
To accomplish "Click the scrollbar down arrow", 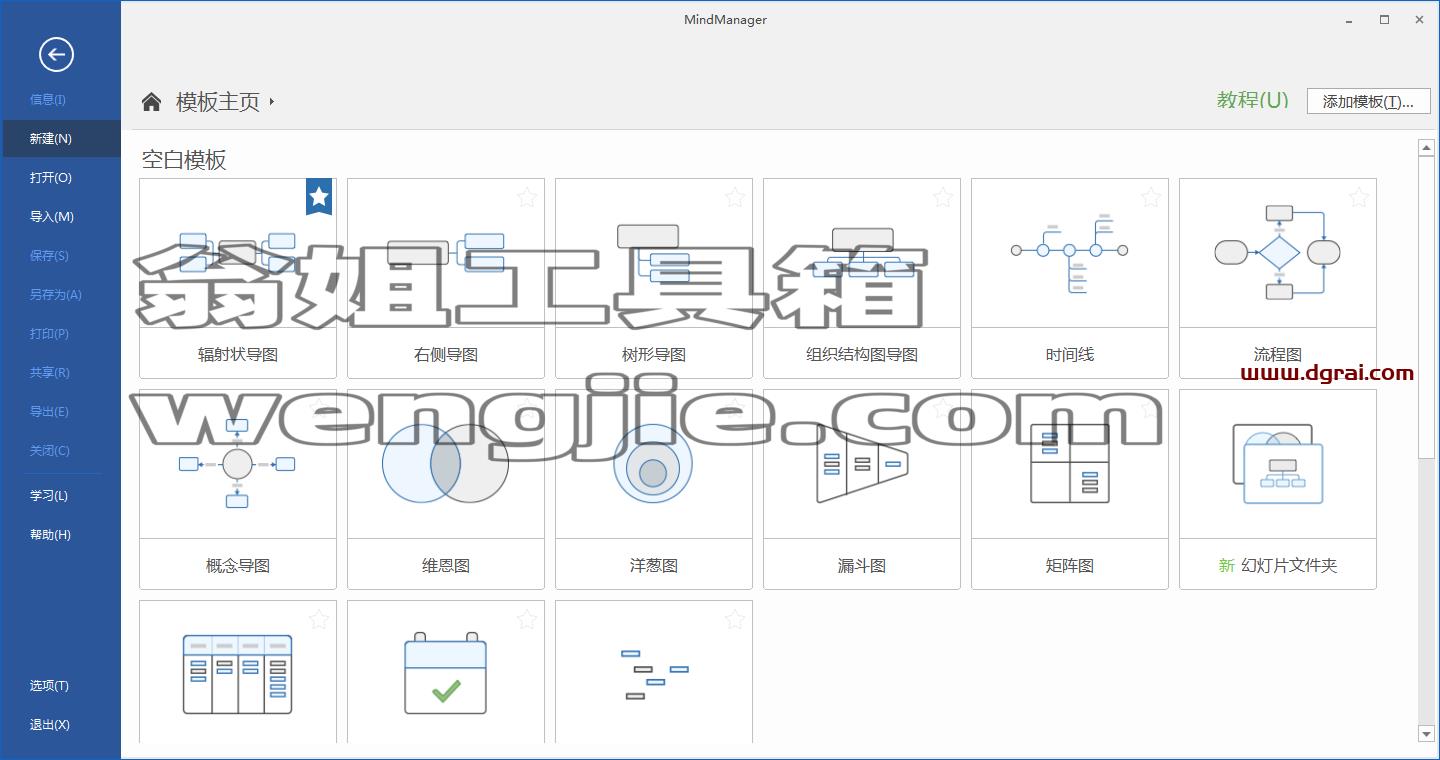I will pos(1427,734).
